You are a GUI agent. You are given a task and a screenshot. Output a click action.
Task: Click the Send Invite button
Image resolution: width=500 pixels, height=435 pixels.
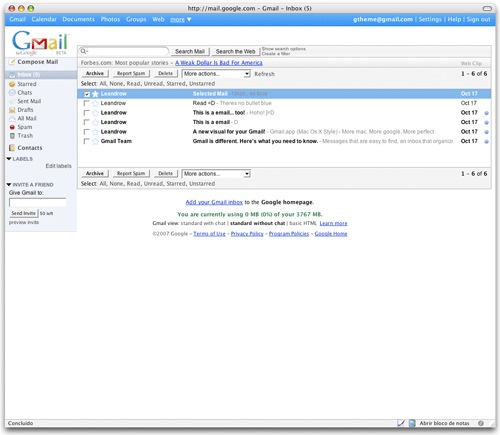23,213
